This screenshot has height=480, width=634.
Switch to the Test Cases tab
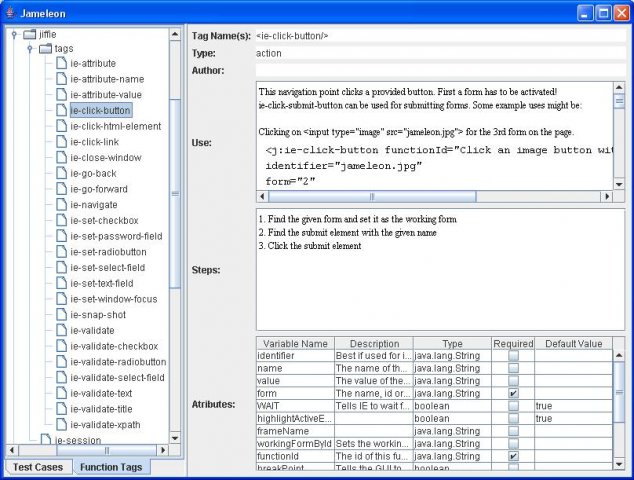click(x=38, y=467)
